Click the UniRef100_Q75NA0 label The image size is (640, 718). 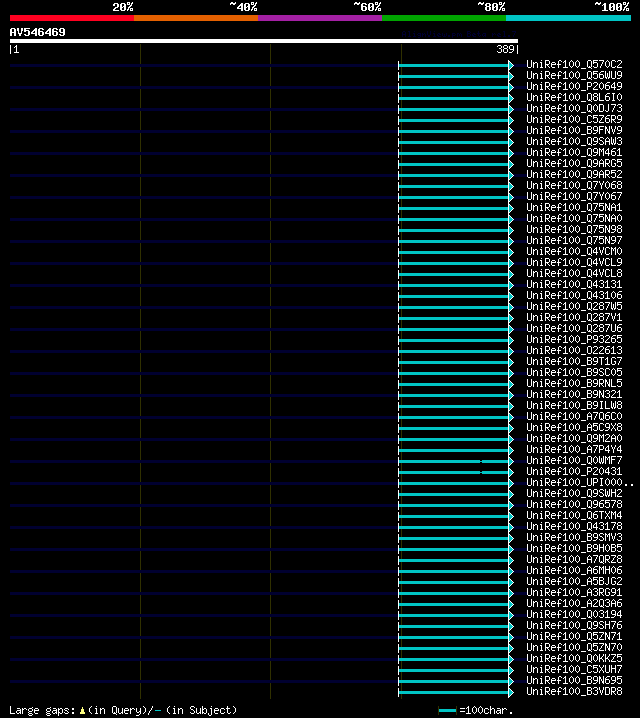pyautogui.click(x=574, y=218)
